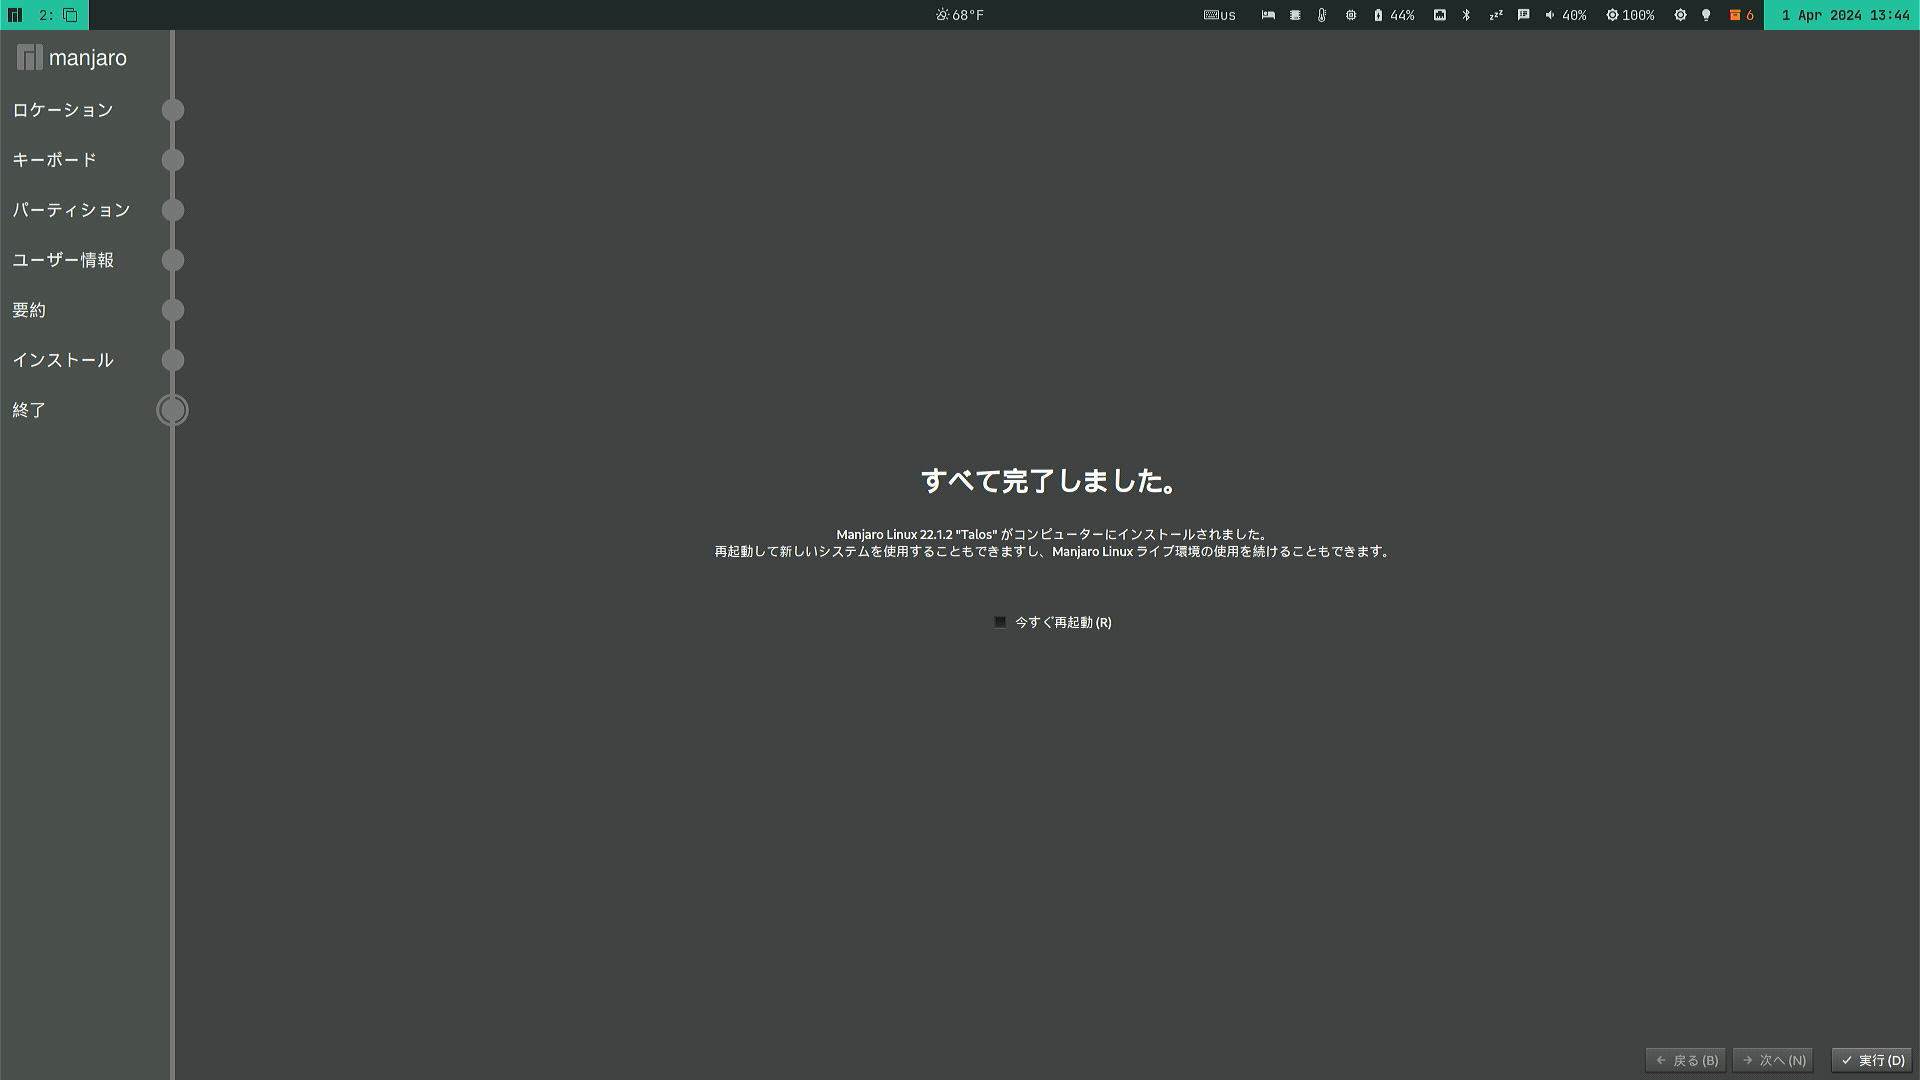The image size is (1920, 1080).
Task: Select the パーティション step in sidebar
Action: coord(72,210)
